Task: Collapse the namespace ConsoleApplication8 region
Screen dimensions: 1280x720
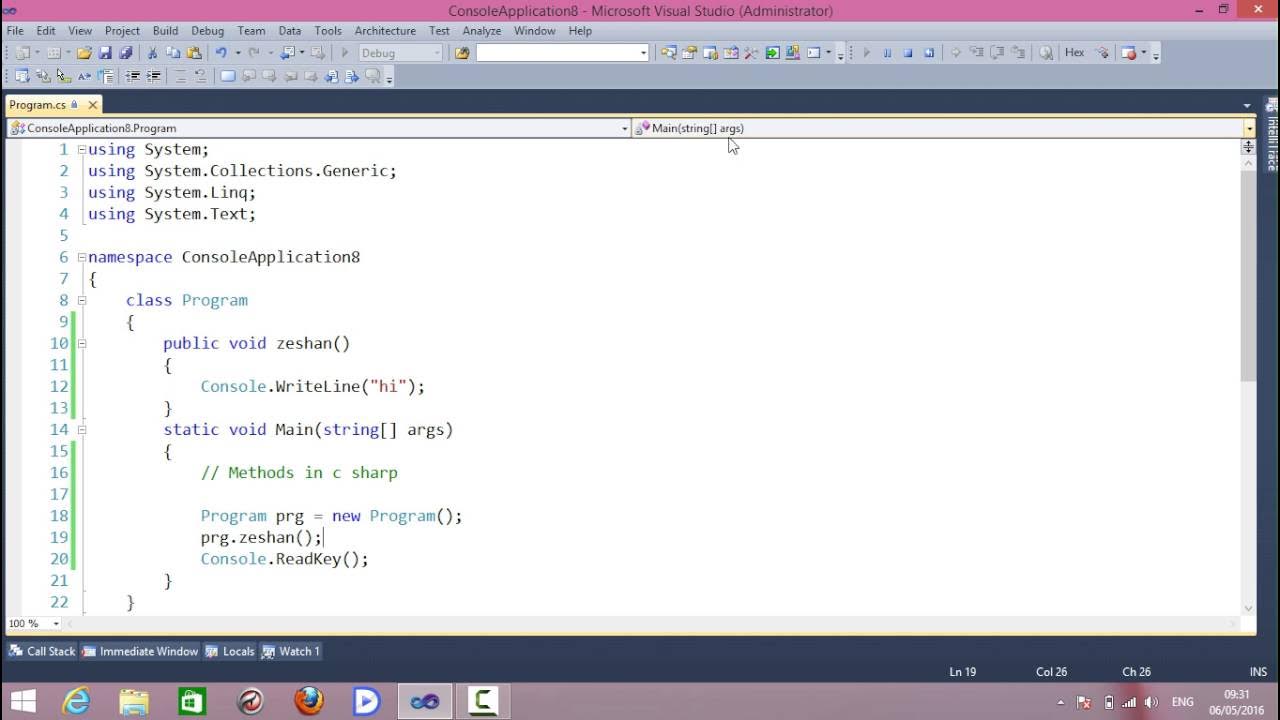Action: [82, 257]
